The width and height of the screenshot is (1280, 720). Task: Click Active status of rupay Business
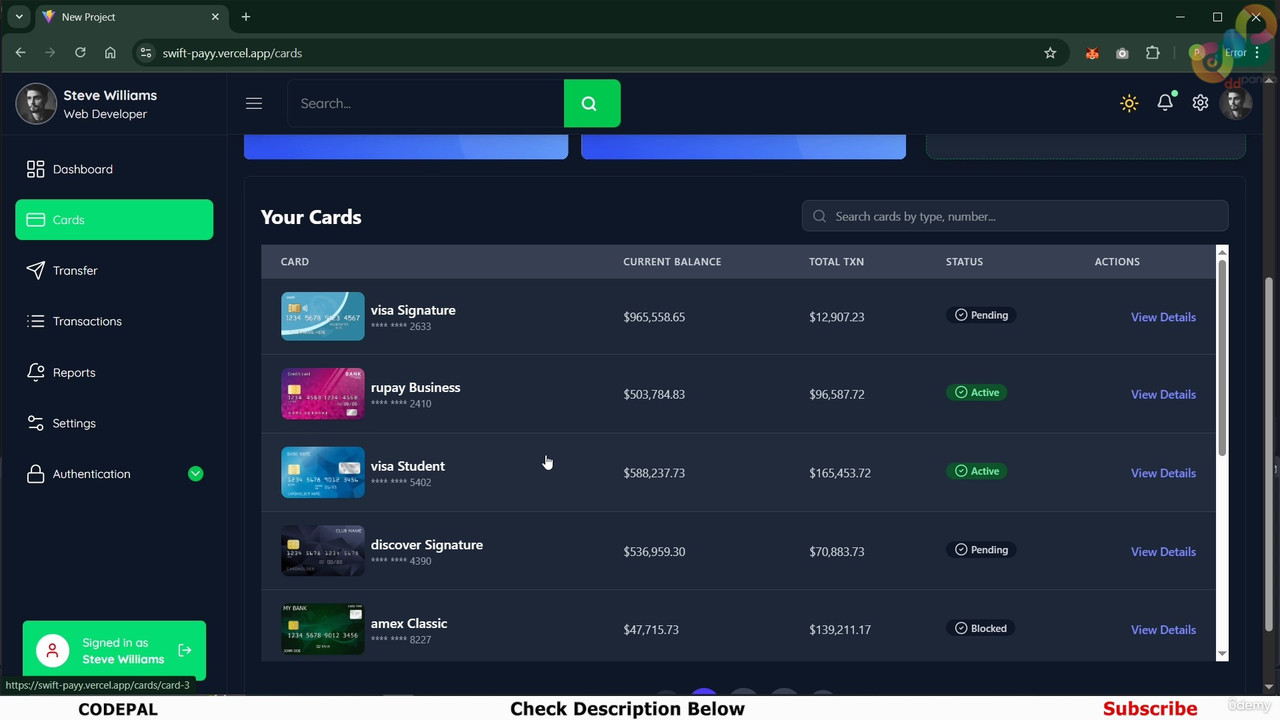pyautogui.click(x=977, y=393)
